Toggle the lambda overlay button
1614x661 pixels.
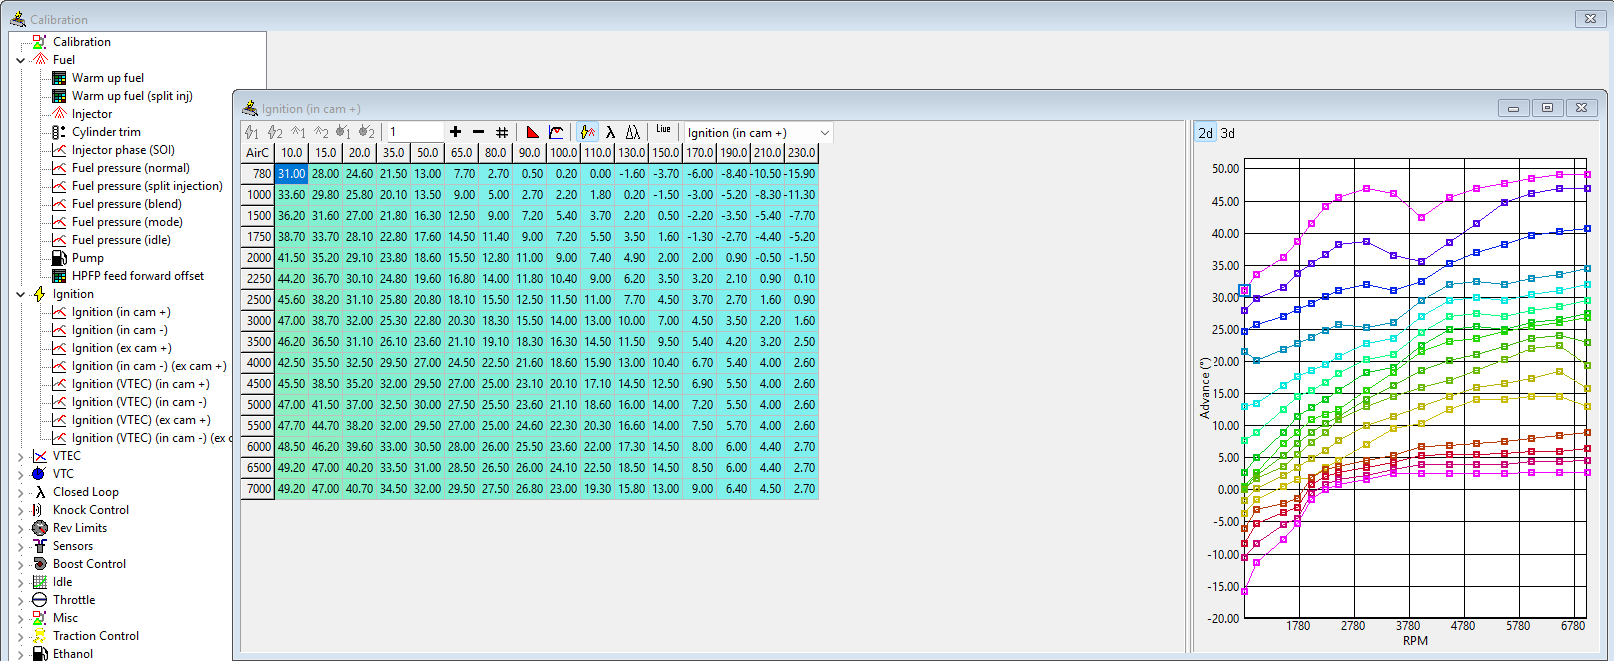click(610, 132)
